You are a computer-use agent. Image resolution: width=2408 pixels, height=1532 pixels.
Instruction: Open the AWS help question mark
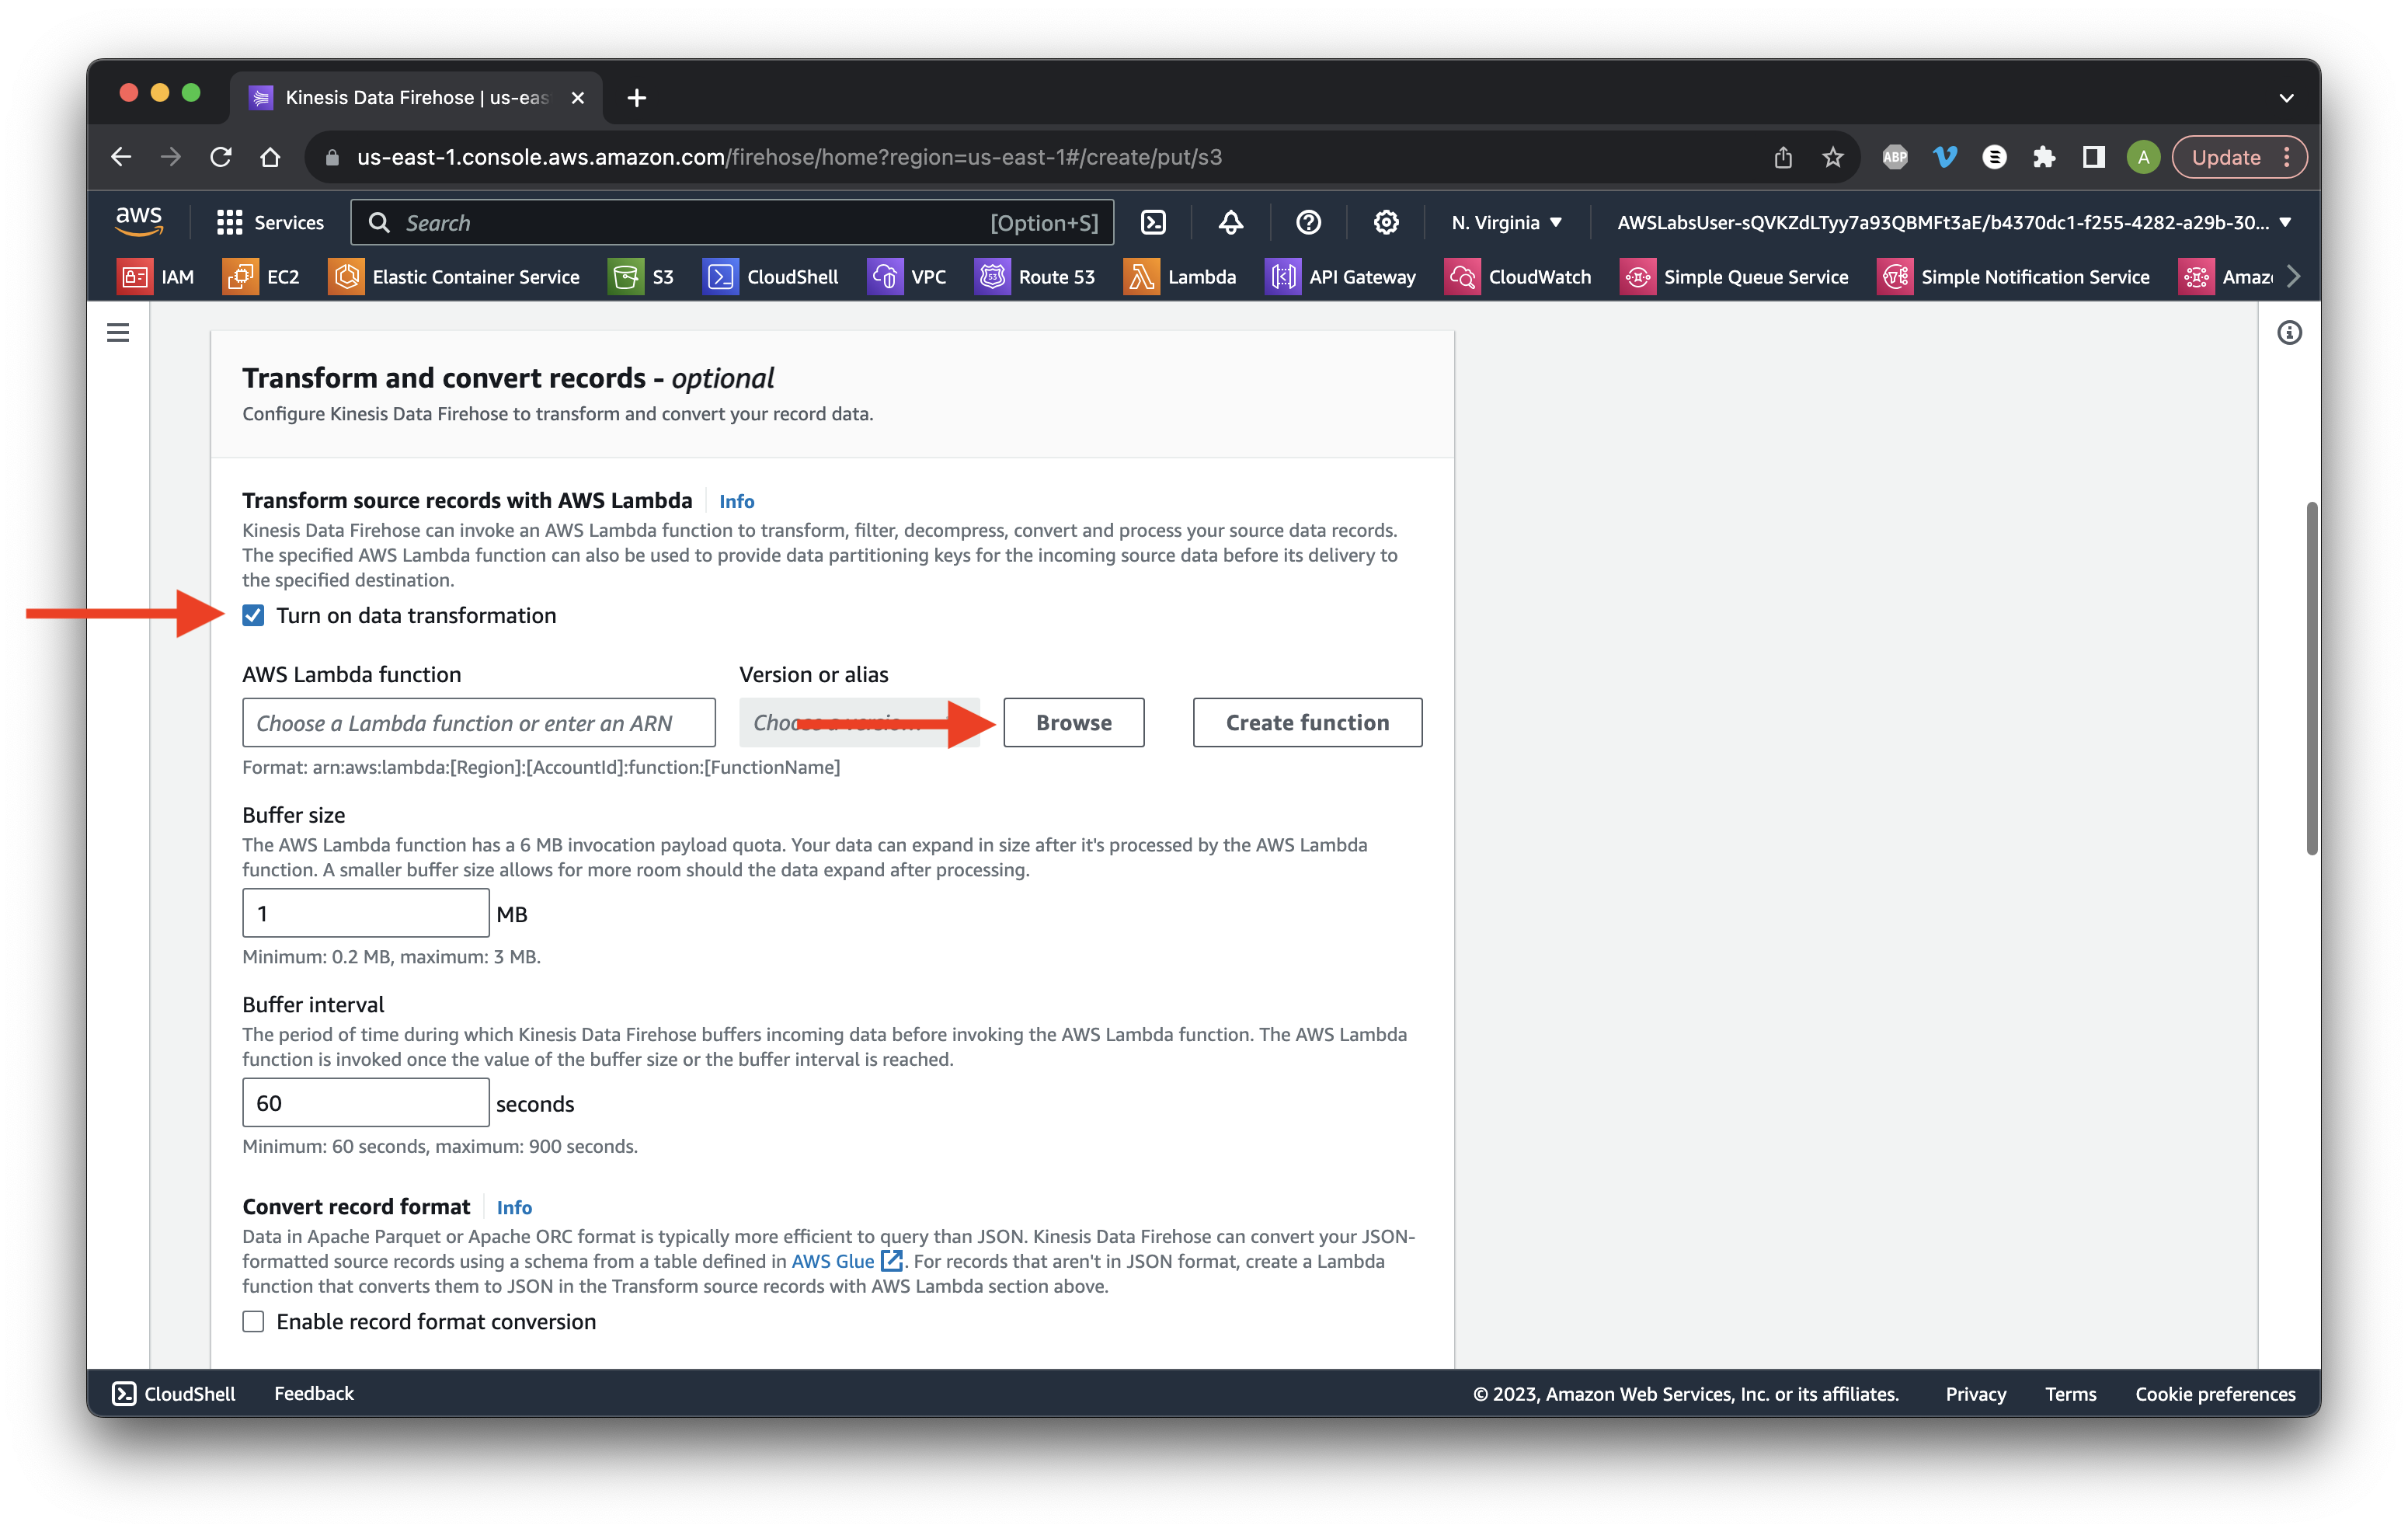[1308, 222]
